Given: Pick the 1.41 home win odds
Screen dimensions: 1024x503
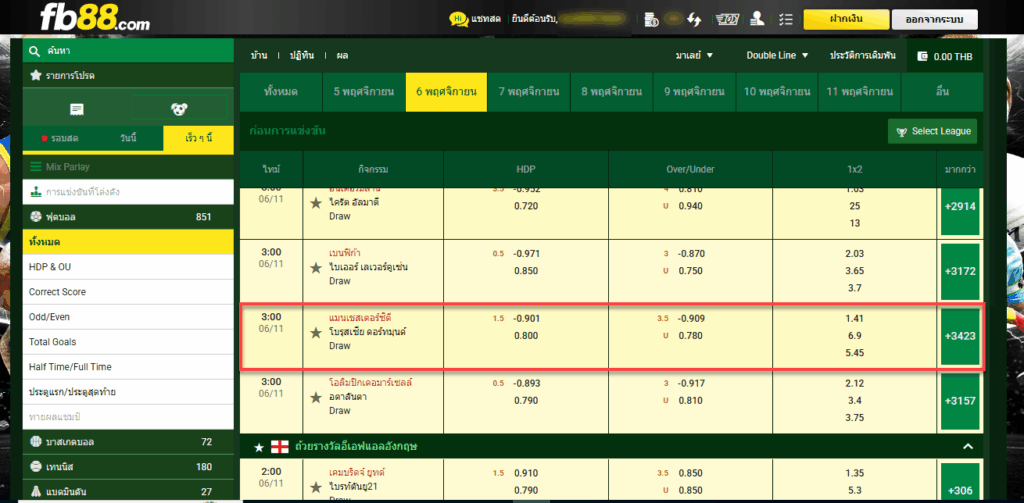Looking at the screenshot, I should pyautogui.click(x=854, y=319).
